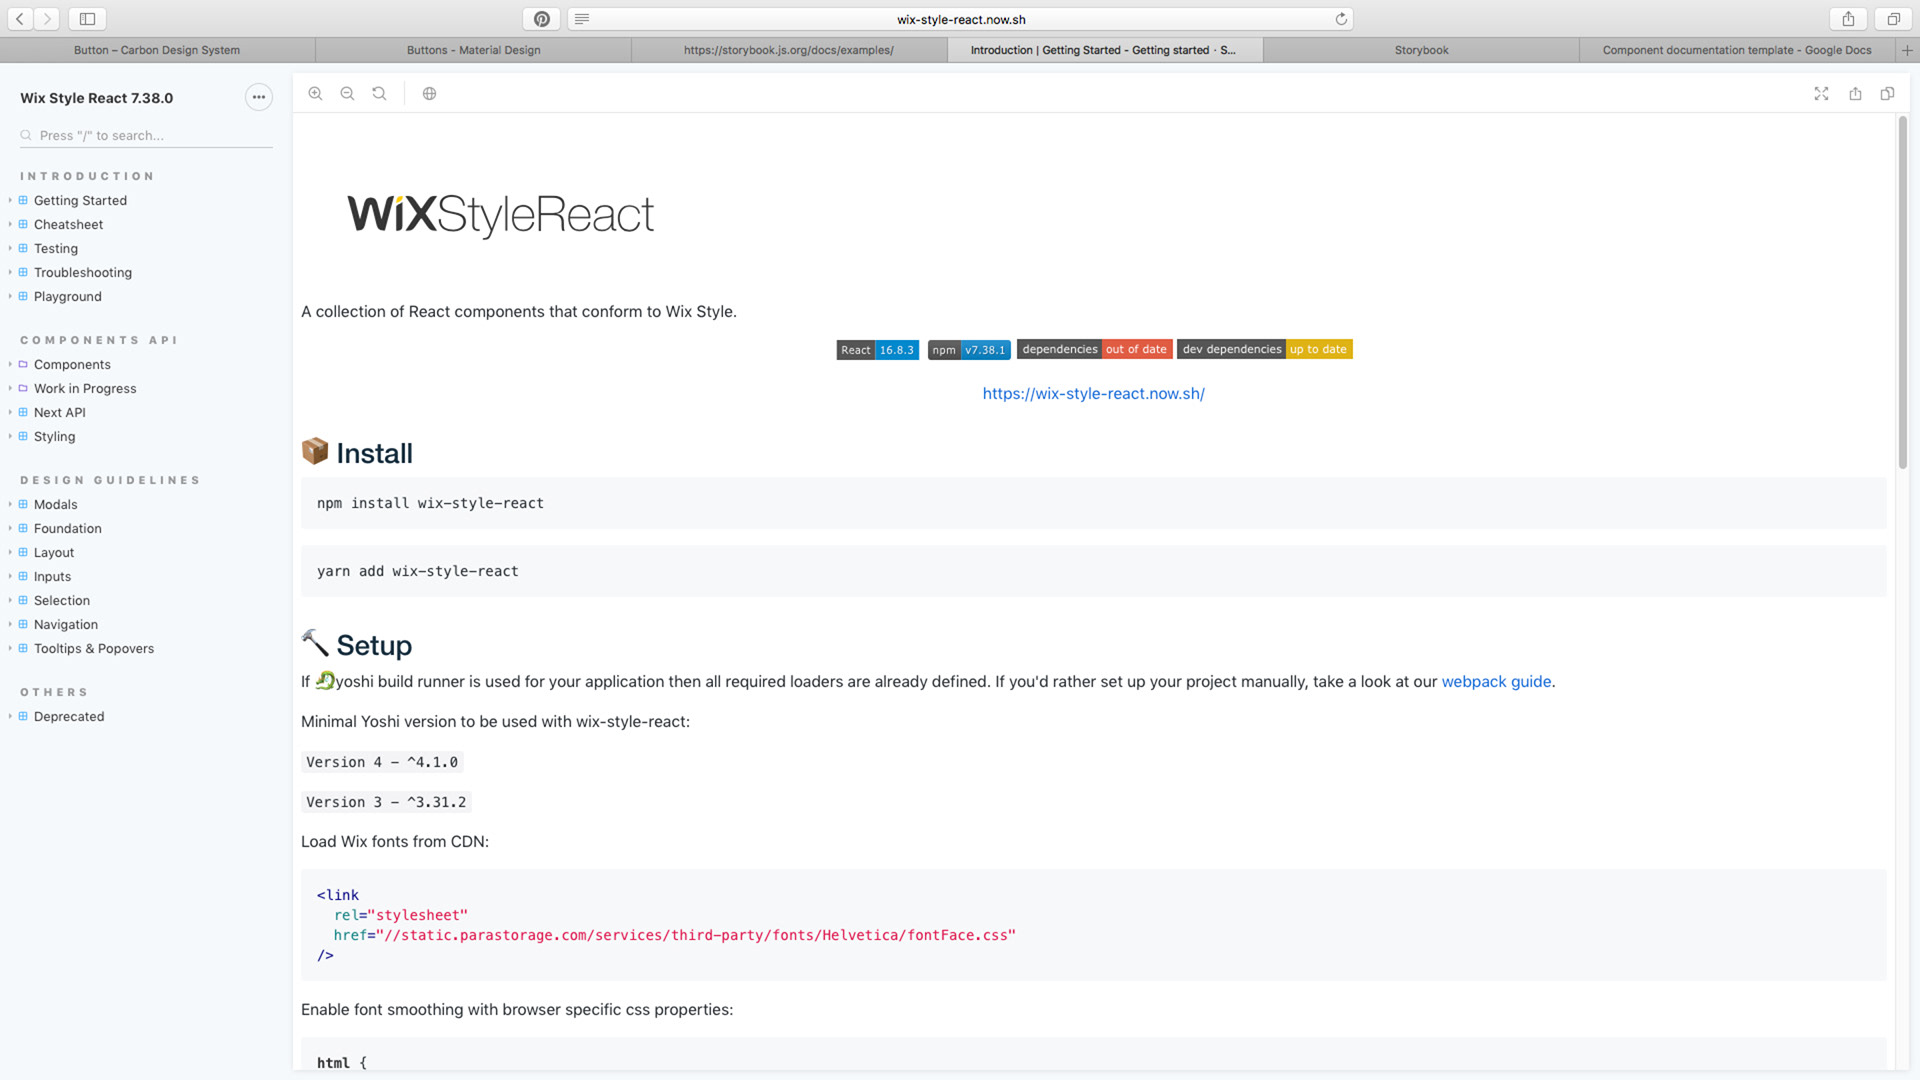Switch to Component documentation template Google Docs tab
Screen dimensions: 1920x1080
[1737, 50]
